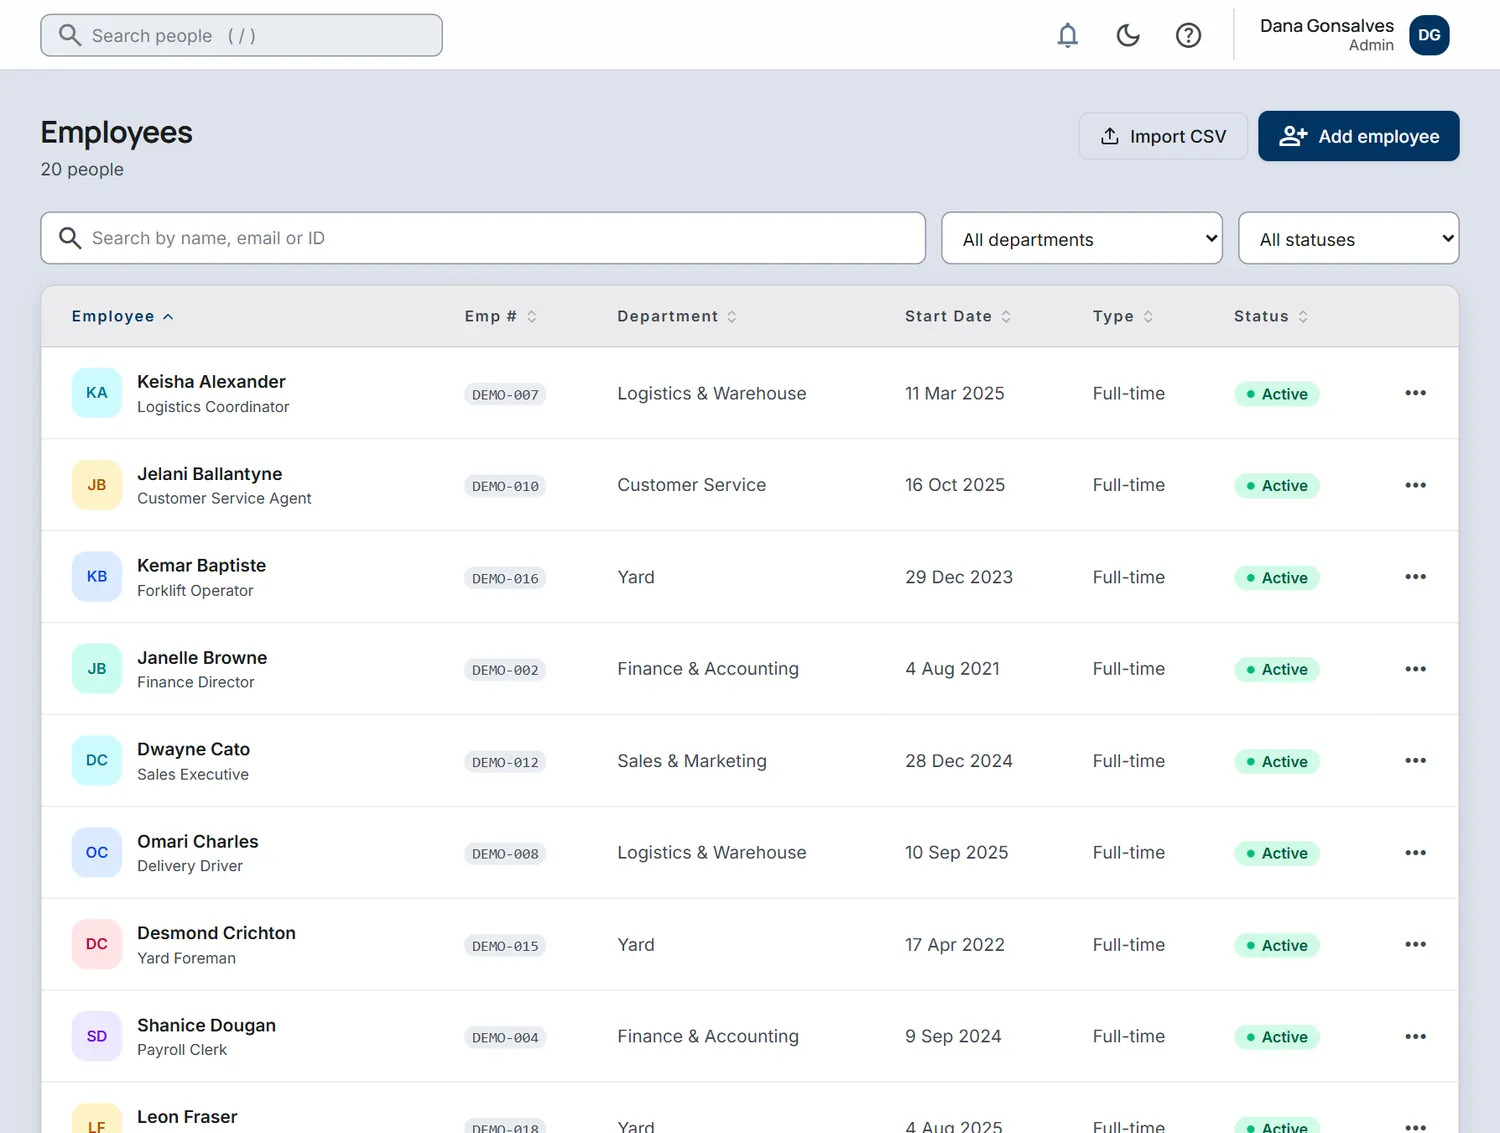The image size is (1500, 1133).
Task: Click the Add employee button
Action: point(1358,136)
